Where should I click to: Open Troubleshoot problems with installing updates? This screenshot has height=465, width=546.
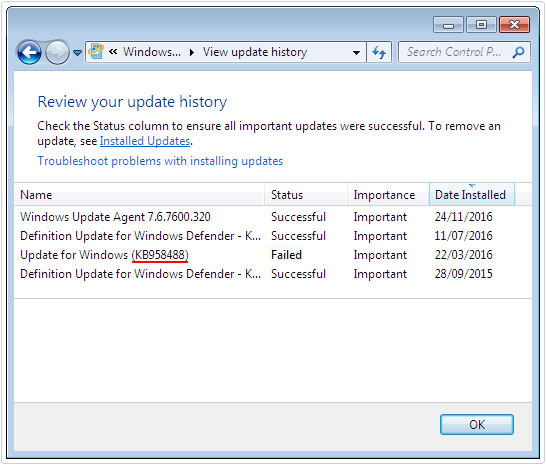[x=160, y=161]
